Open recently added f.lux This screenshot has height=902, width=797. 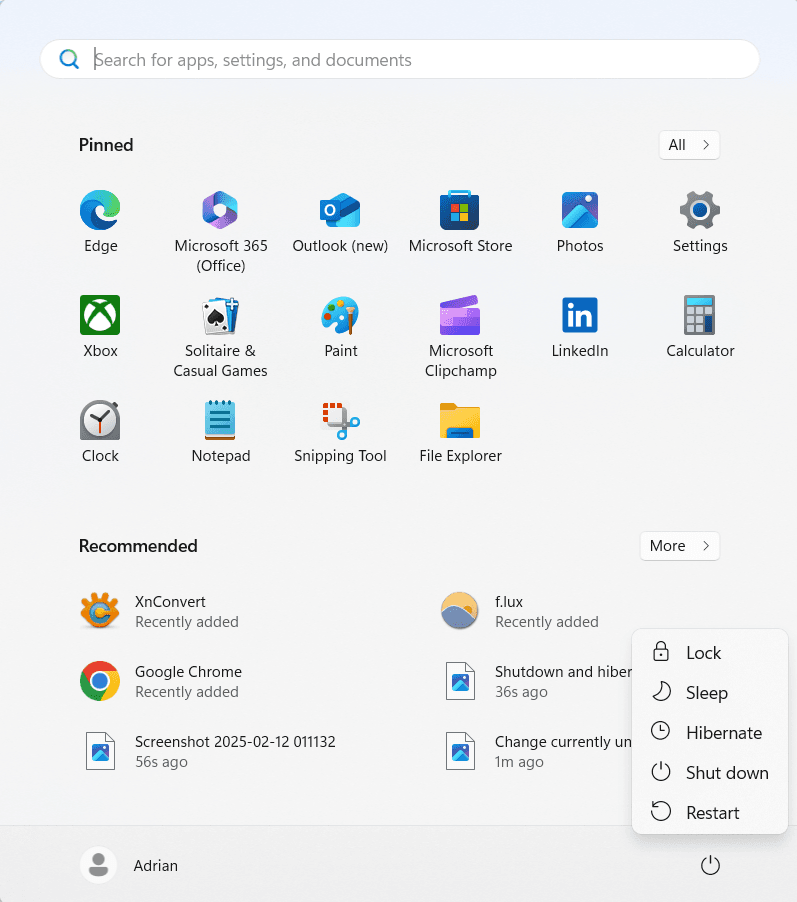click(x=520, y=611)
